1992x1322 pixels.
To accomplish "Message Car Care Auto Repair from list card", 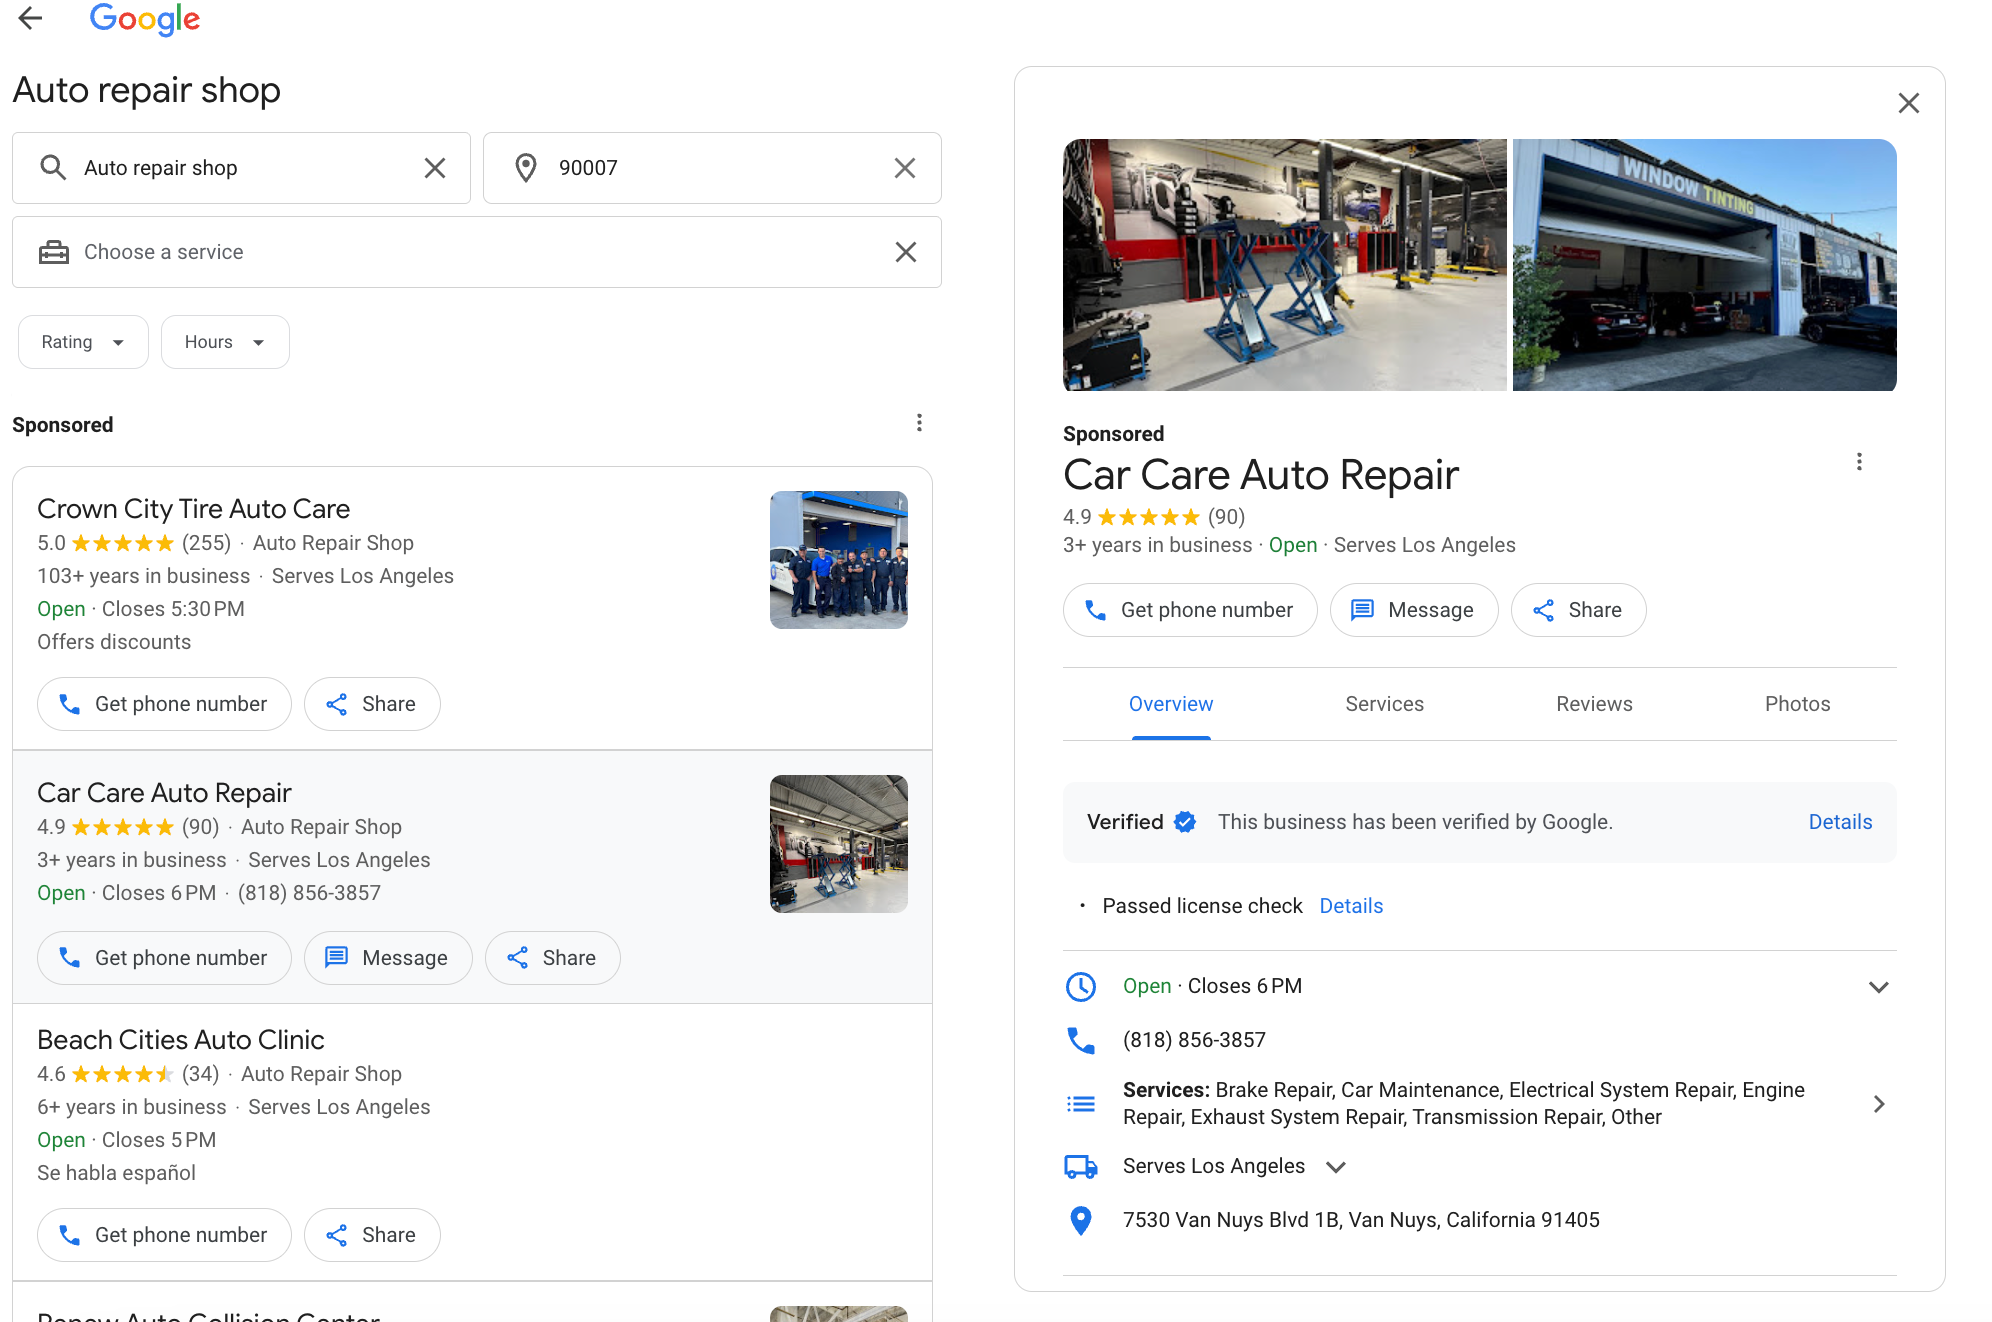I will pyautogui.click(x=388, y=958).
